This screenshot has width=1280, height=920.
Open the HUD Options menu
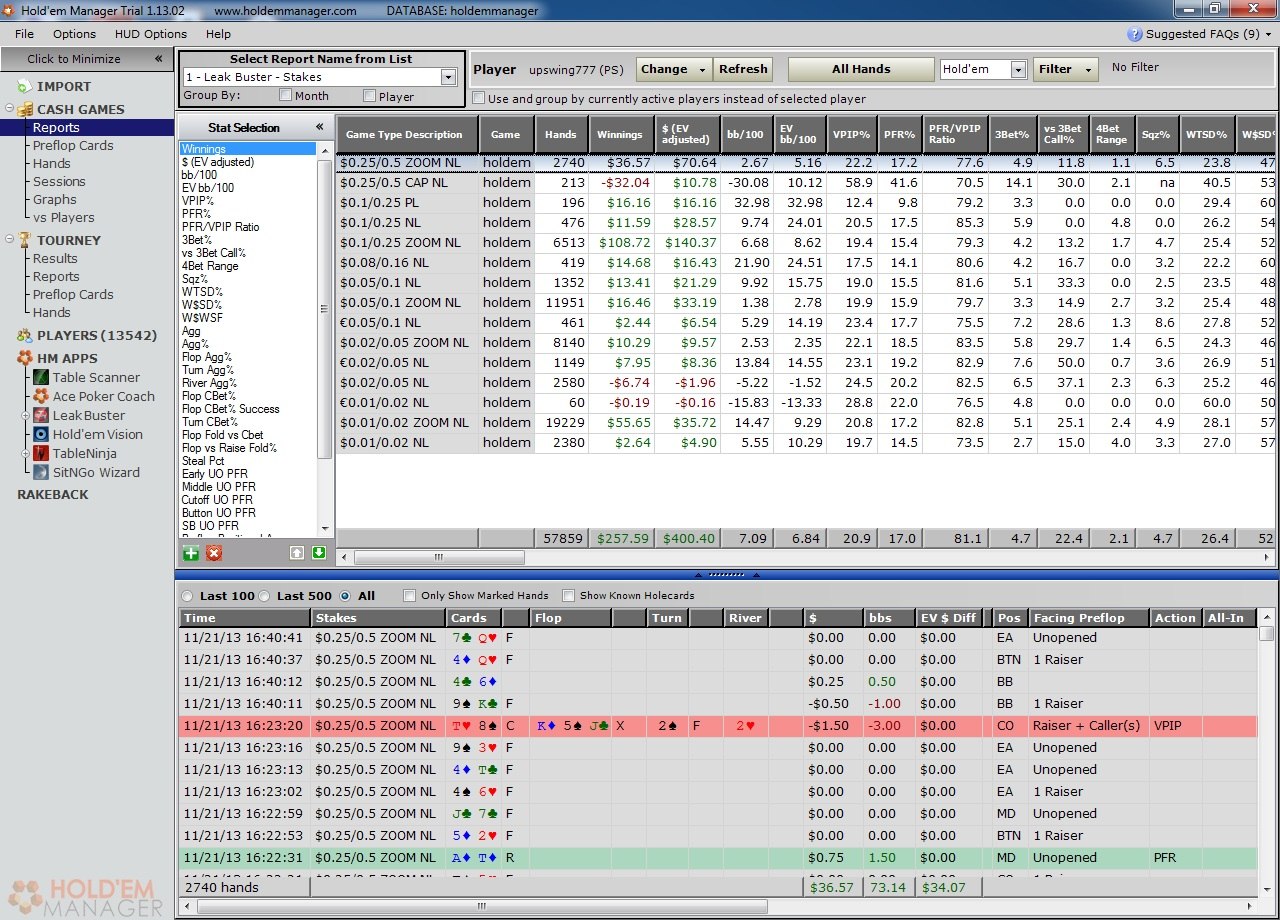point(151,34)
